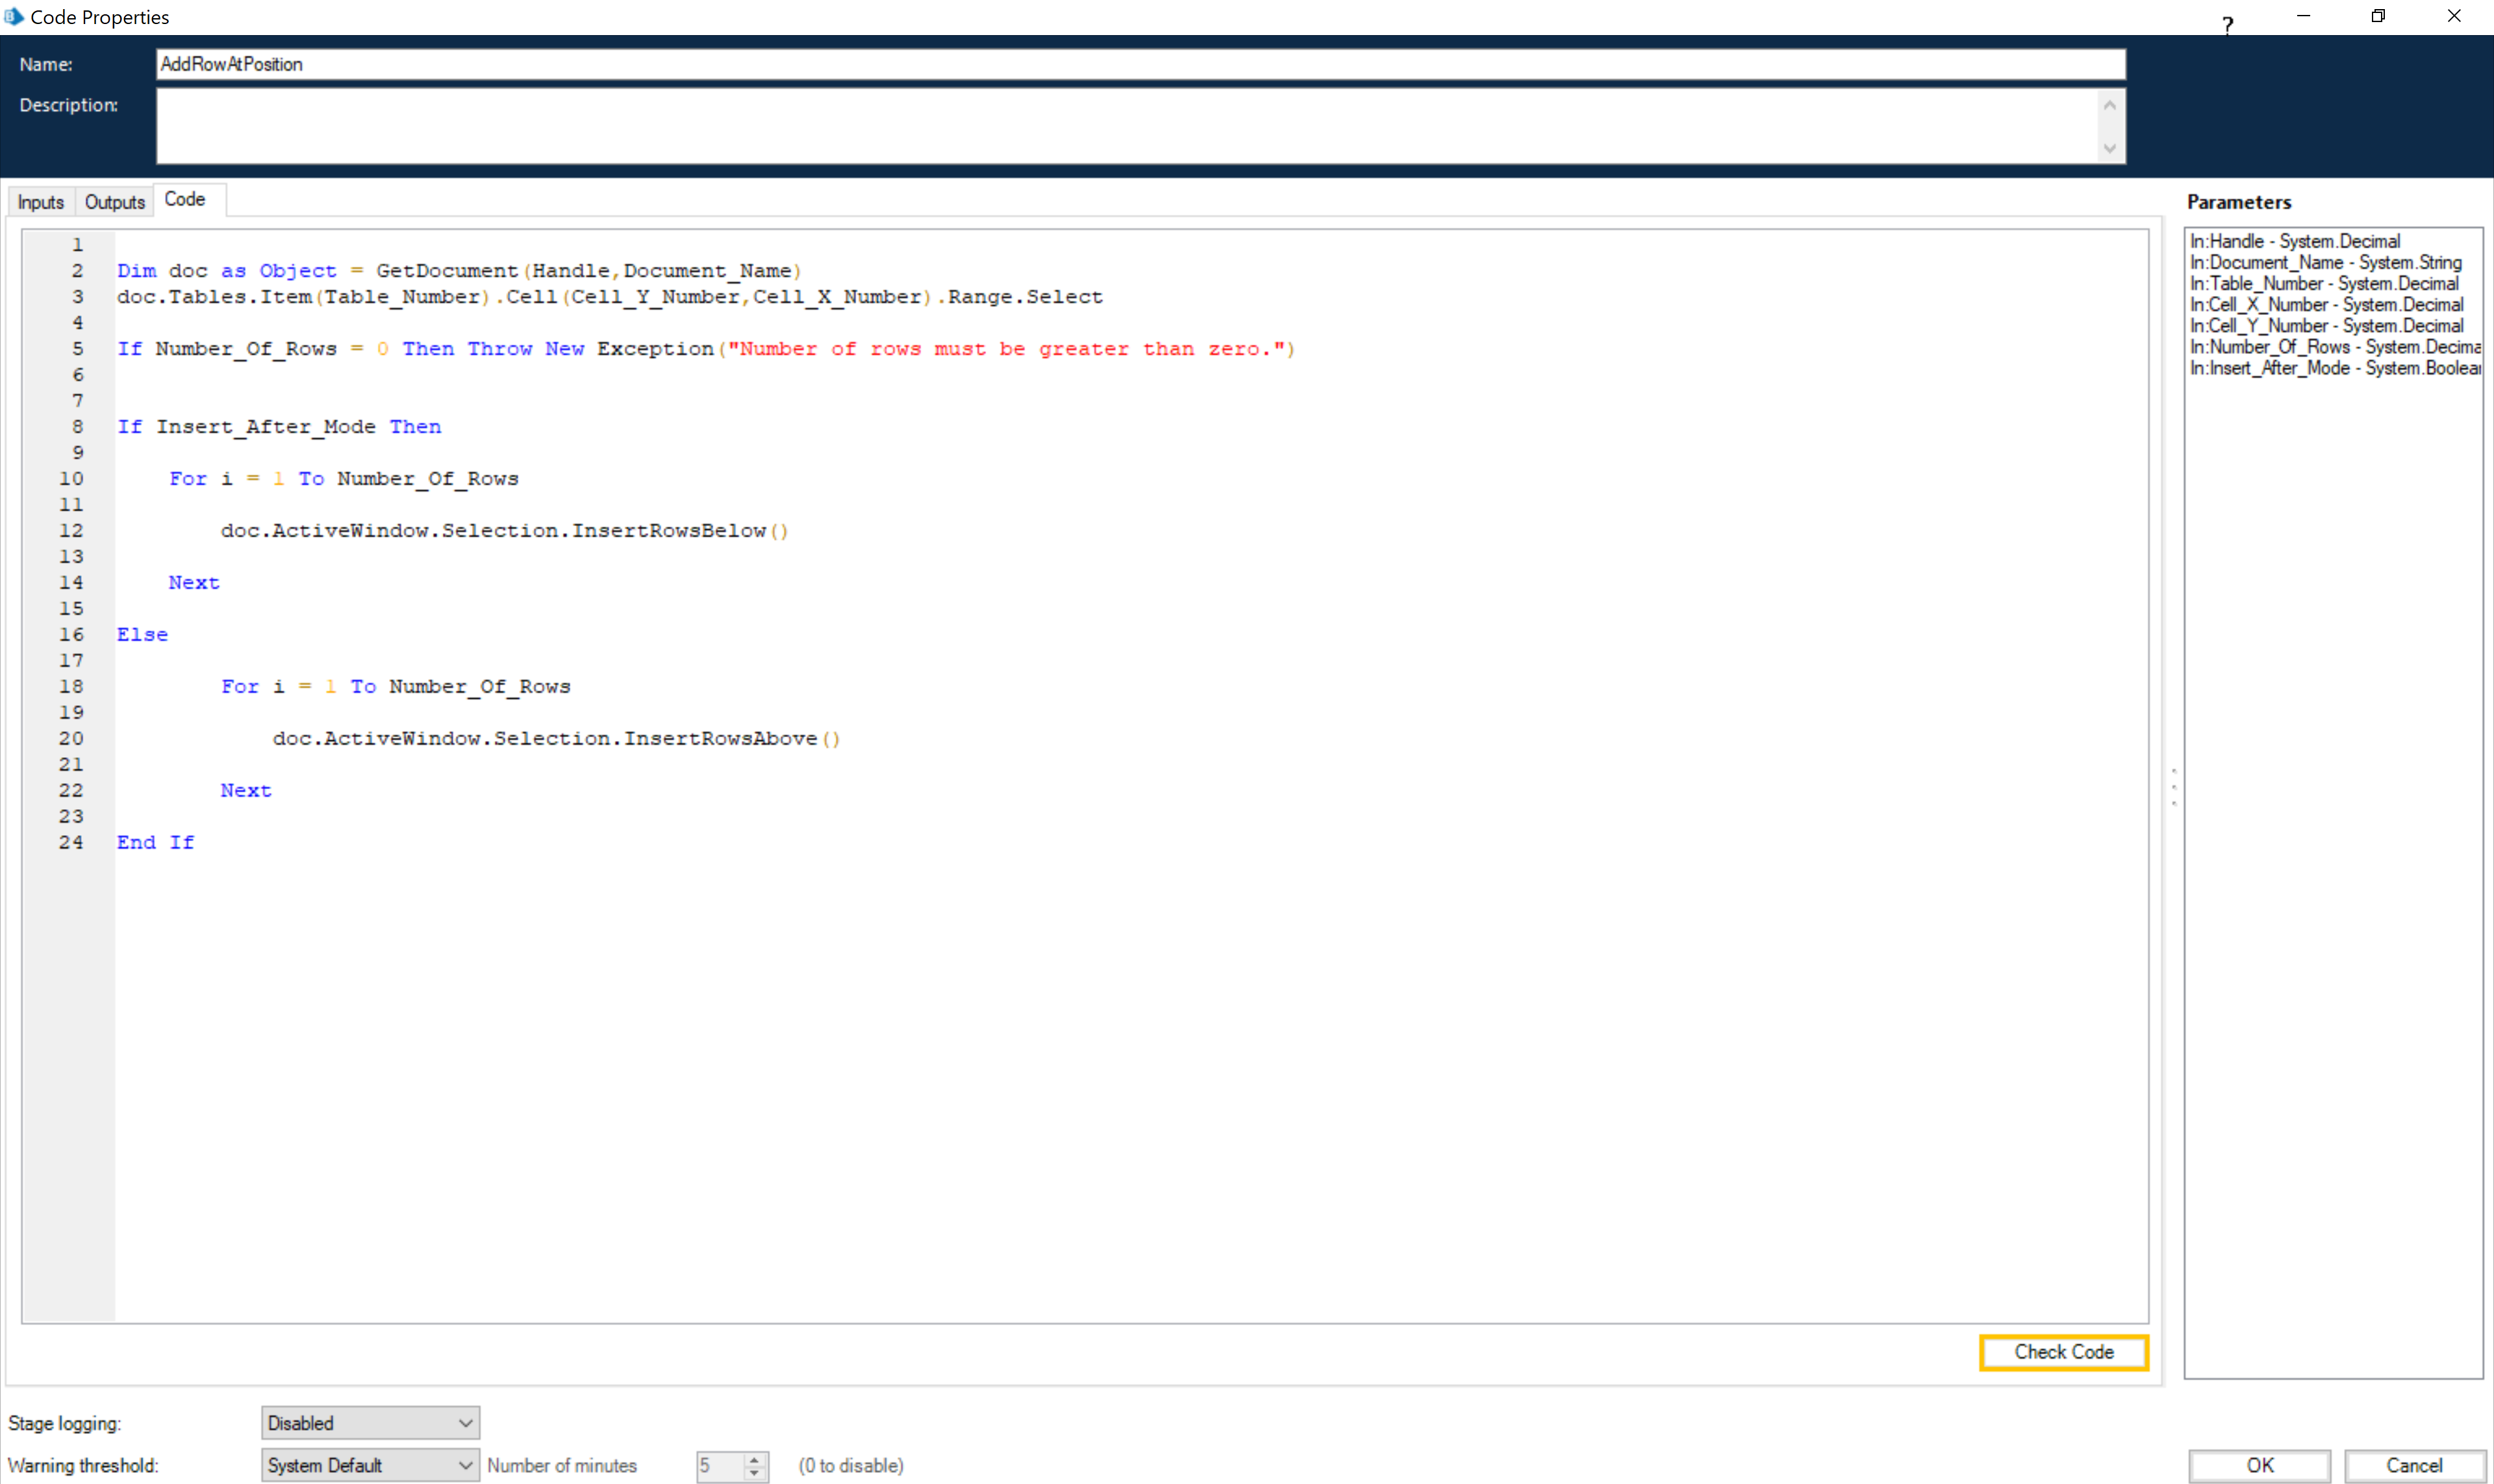Open the Warning threshold dropdown
Screen dimensions: 2494x1484
pyautogui.click(x=370, y=1465)
